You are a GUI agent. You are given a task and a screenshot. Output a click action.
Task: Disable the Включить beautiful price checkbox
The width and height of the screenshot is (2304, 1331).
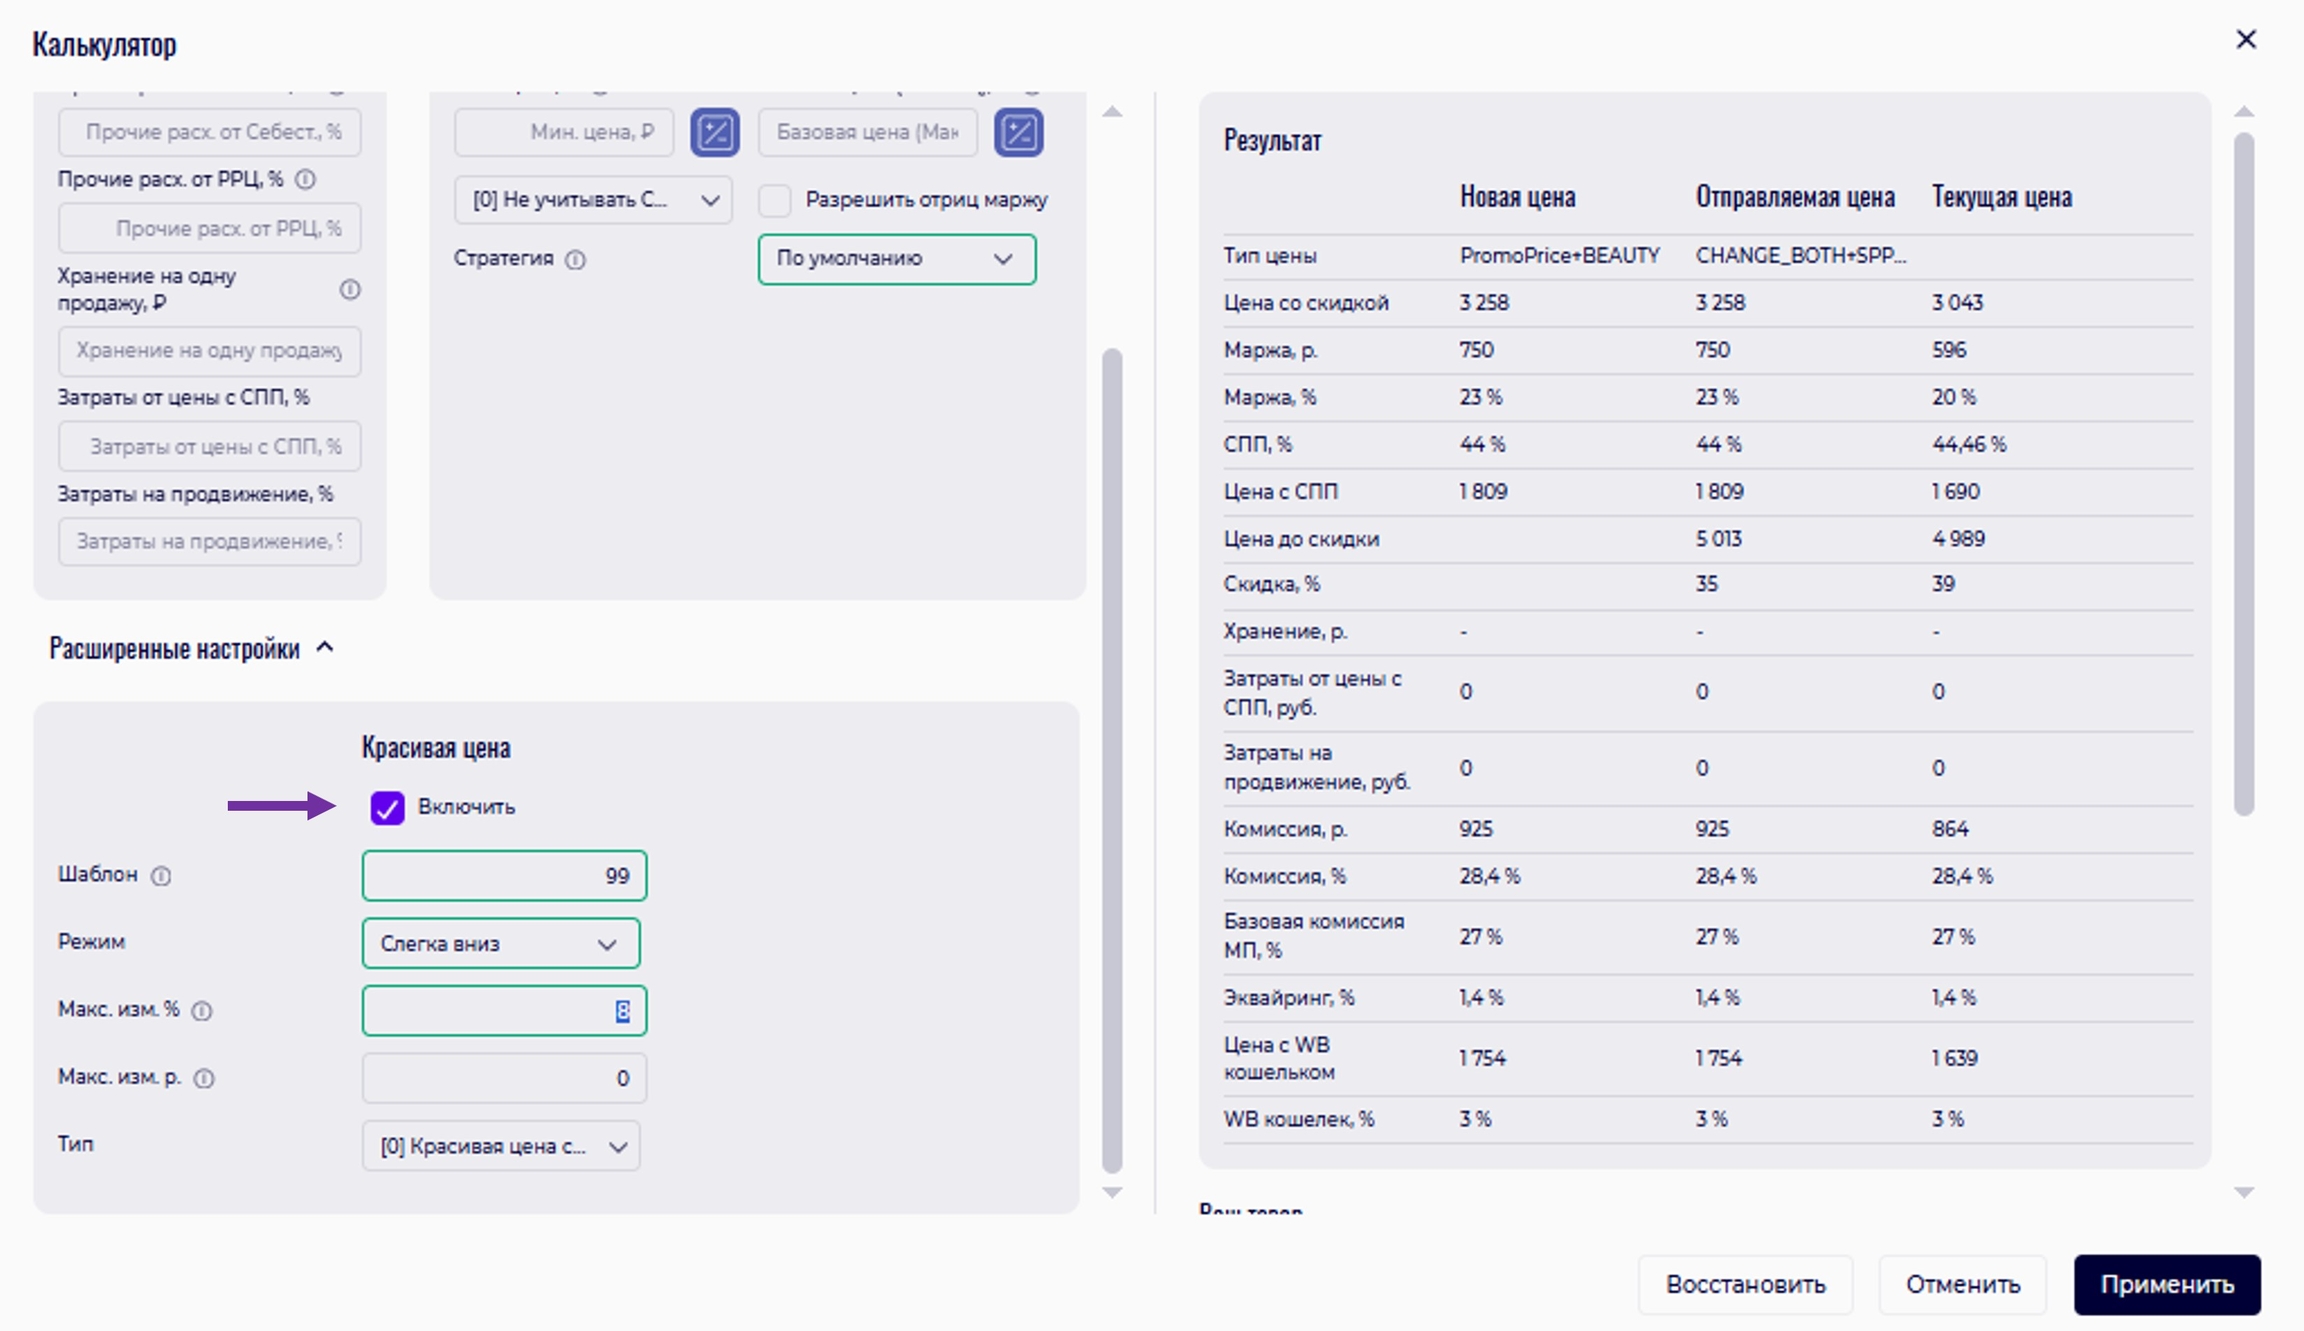387,807
